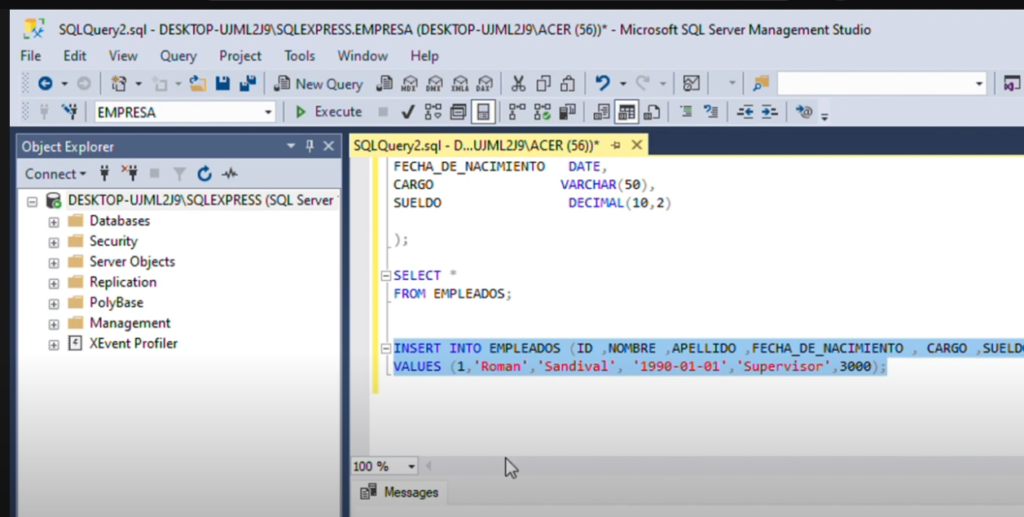Screen dimensions: 1024x517
Task: Refresh the Object Explorer
Action: [204, 174]
